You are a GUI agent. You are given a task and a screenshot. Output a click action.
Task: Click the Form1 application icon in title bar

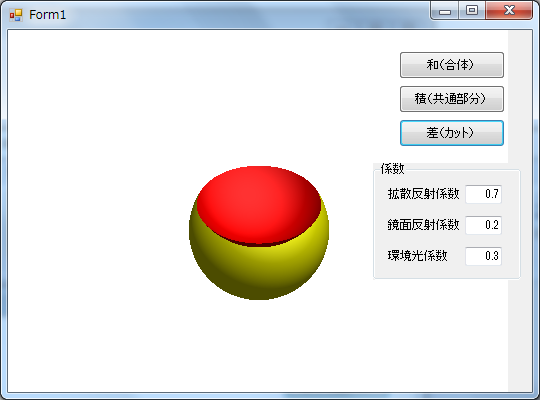pos(16,15)
